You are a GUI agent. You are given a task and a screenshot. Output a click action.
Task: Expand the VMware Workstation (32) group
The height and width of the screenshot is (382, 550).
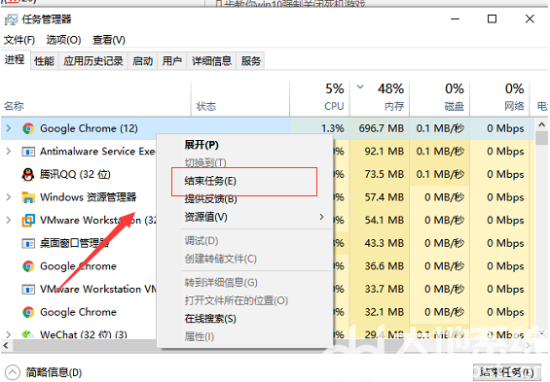pos(9,220)
